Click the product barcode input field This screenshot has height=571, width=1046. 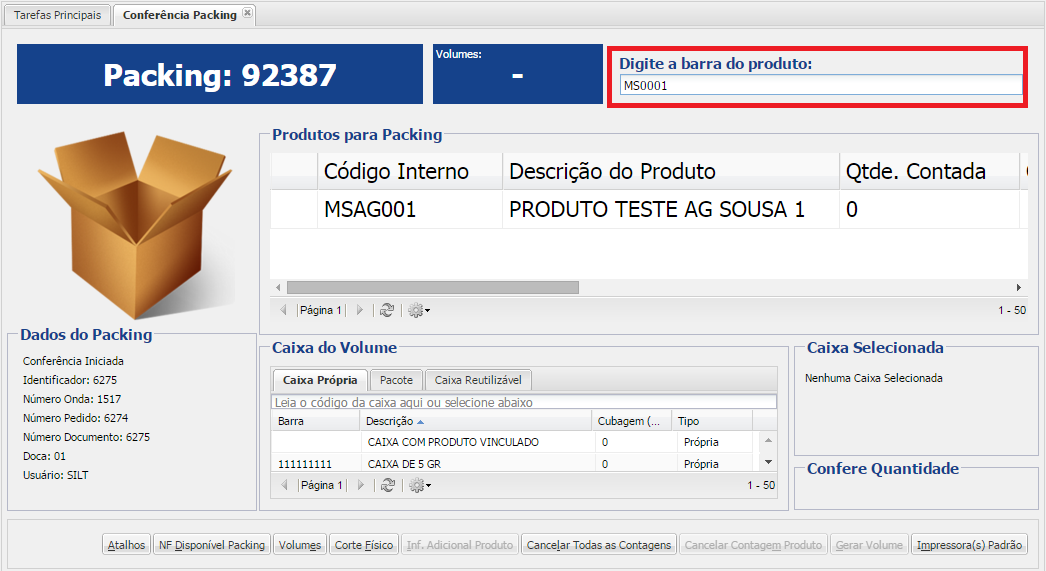821,85
